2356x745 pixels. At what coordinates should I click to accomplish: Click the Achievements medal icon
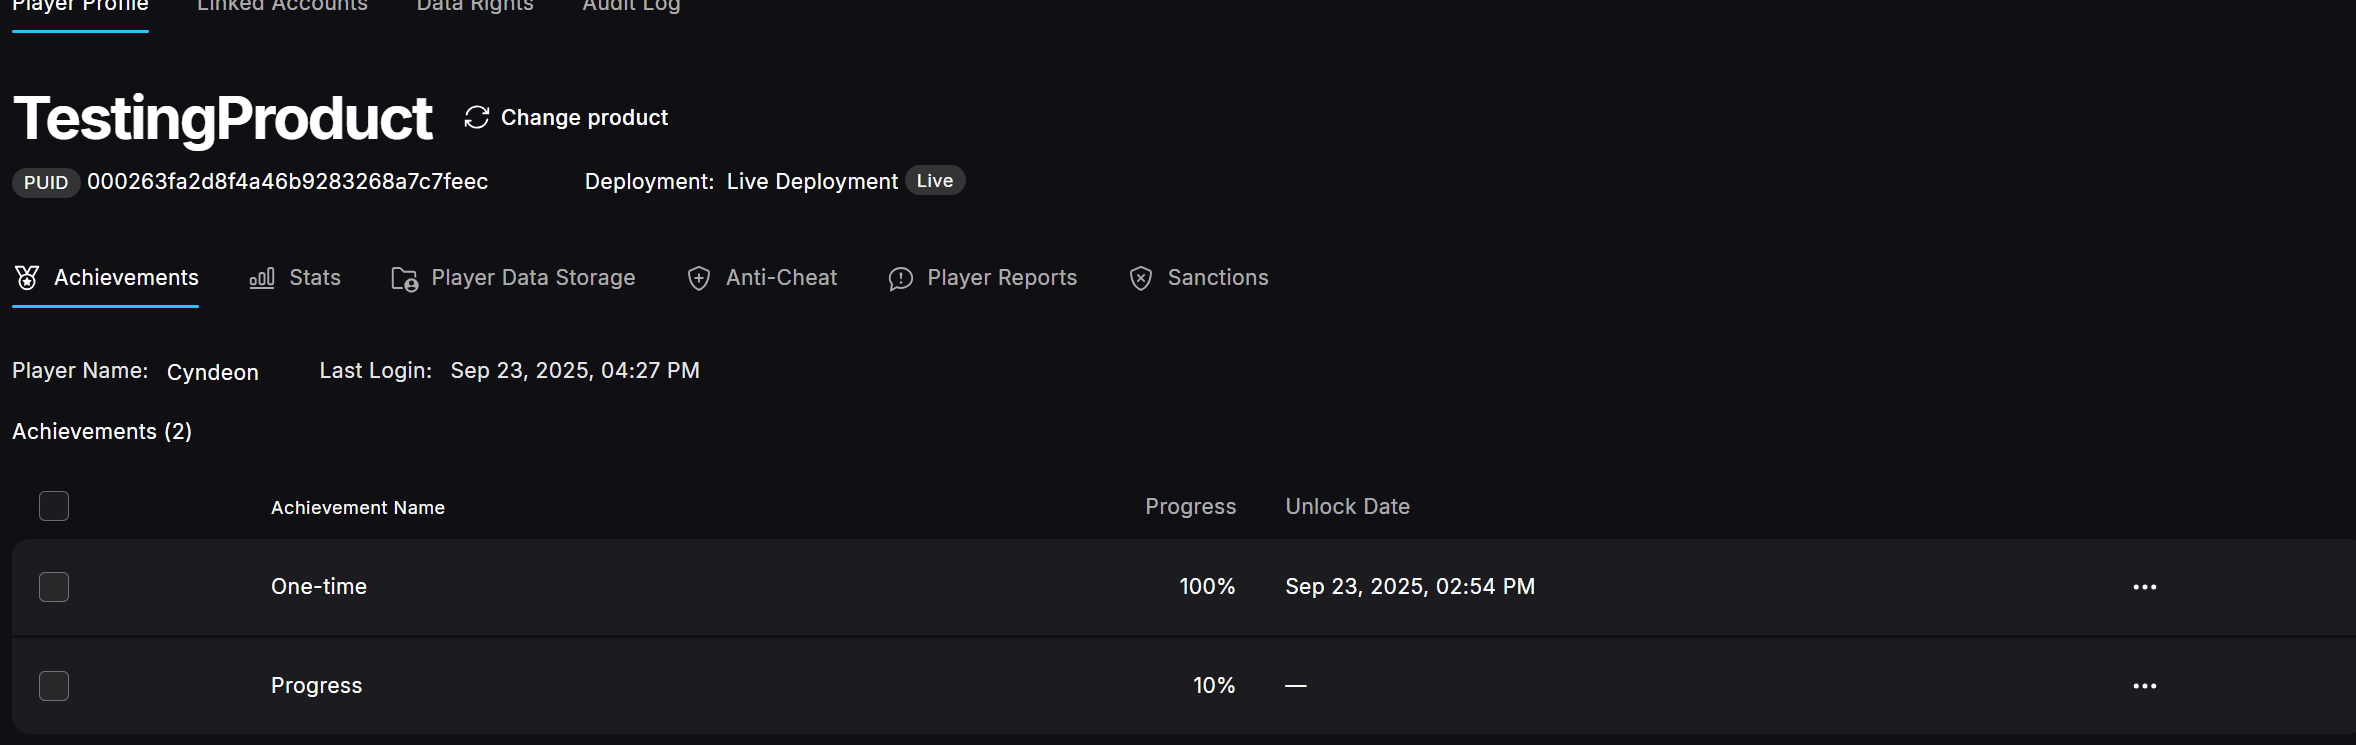click(27, 278)
